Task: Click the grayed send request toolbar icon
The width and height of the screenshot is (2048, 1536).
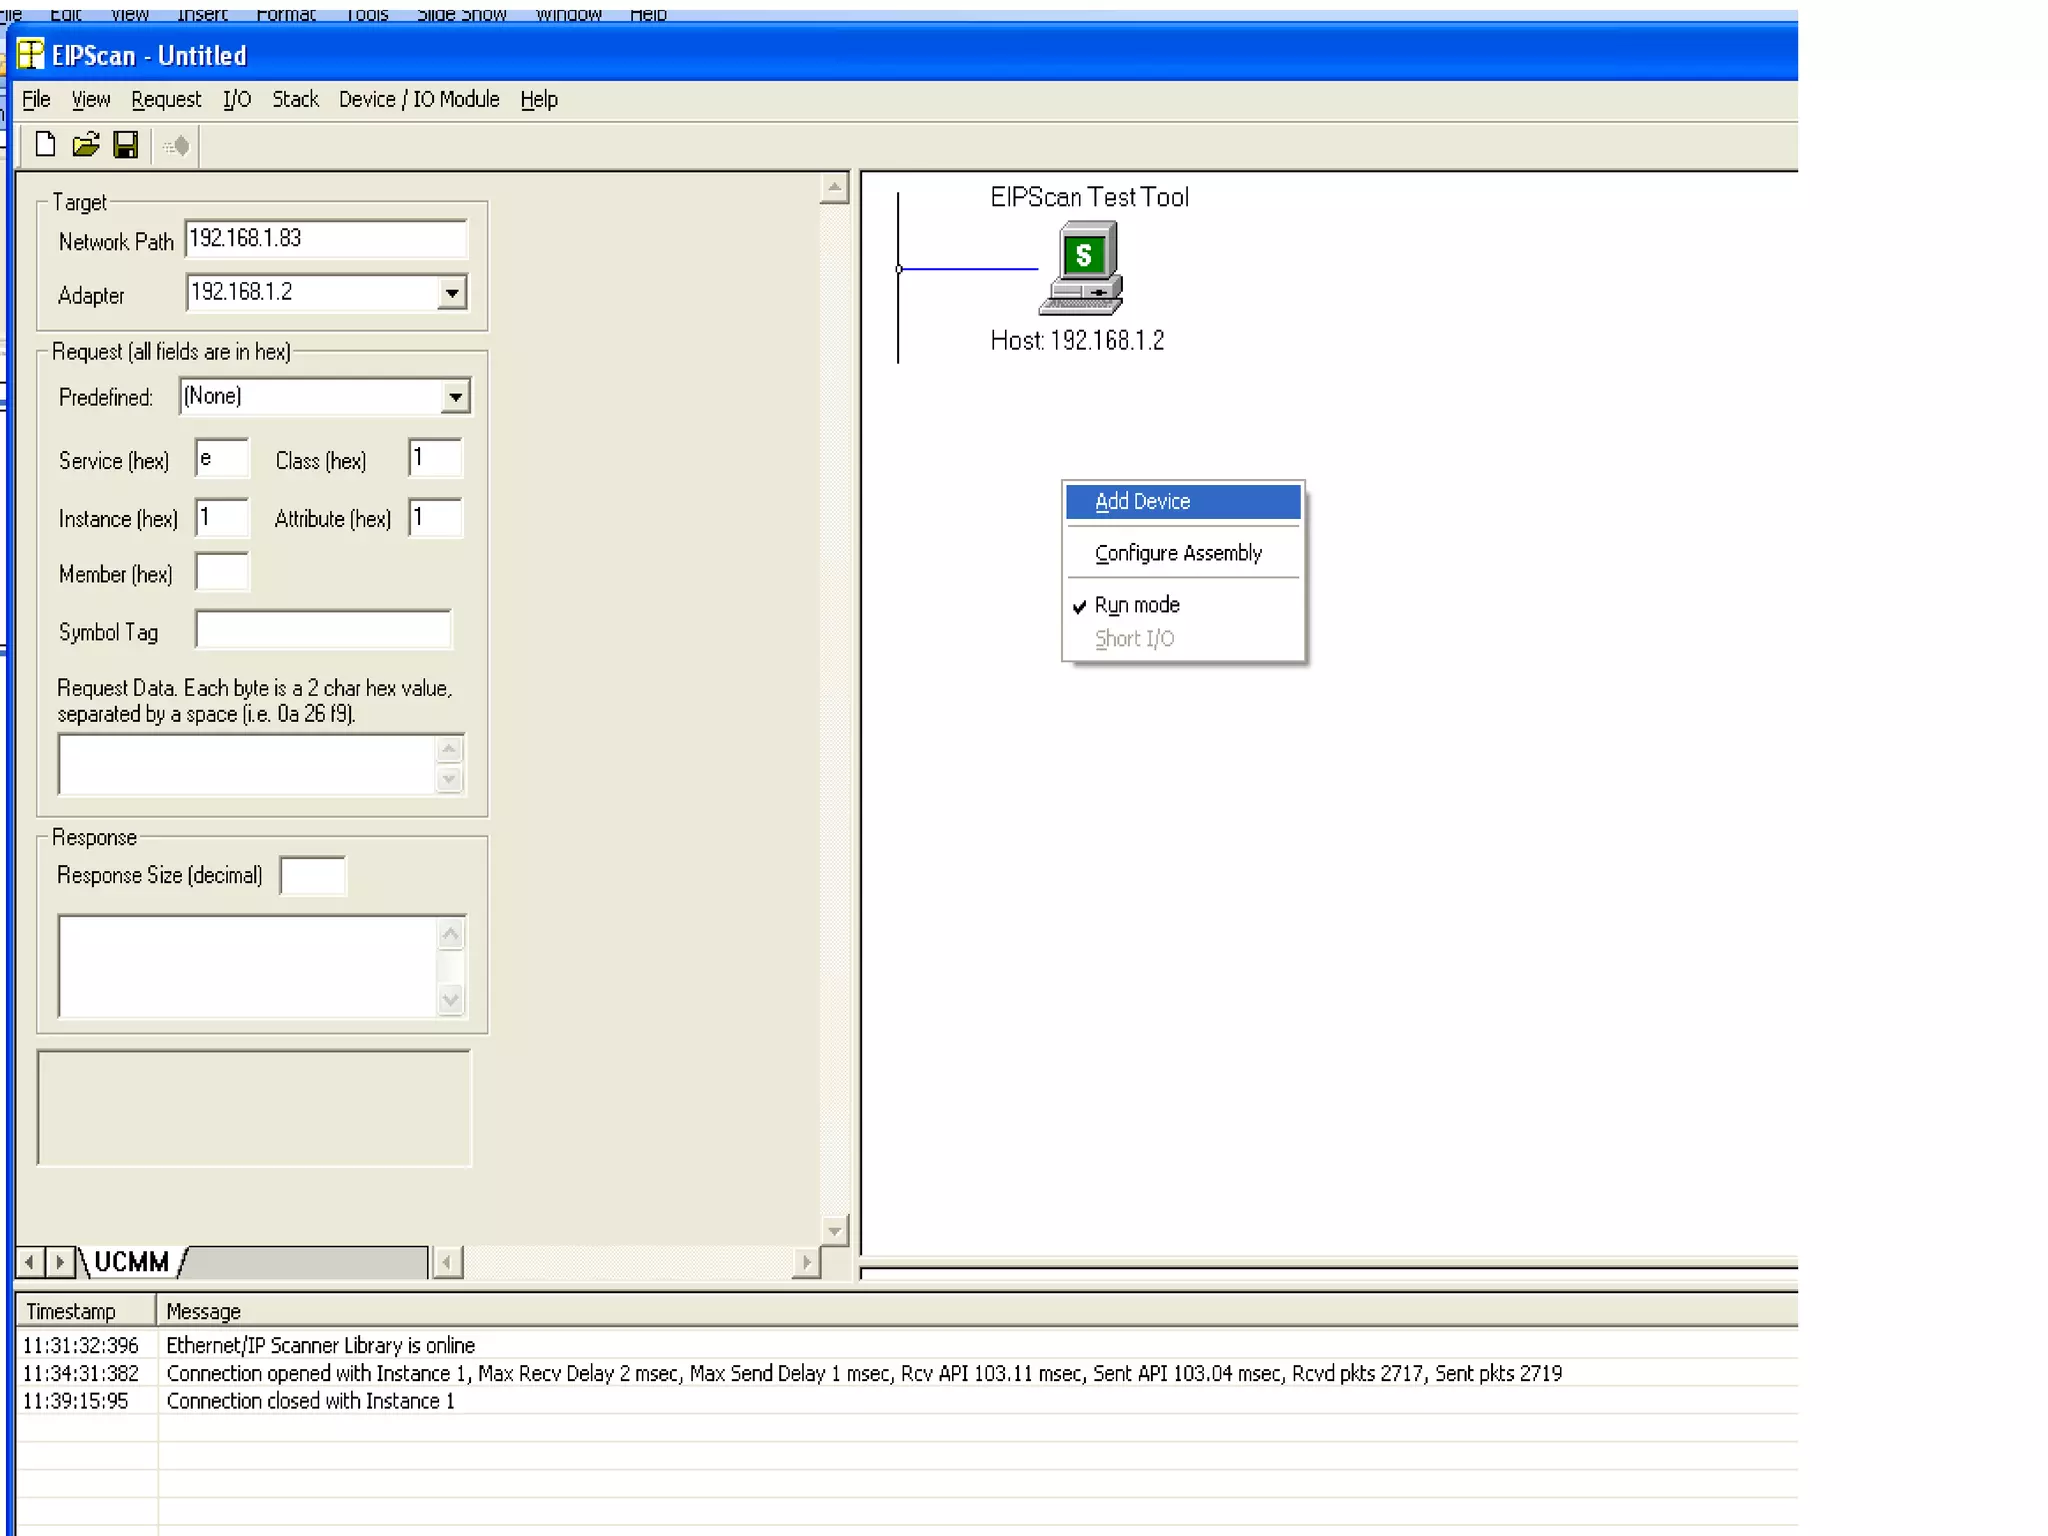Action: (177, 146)
